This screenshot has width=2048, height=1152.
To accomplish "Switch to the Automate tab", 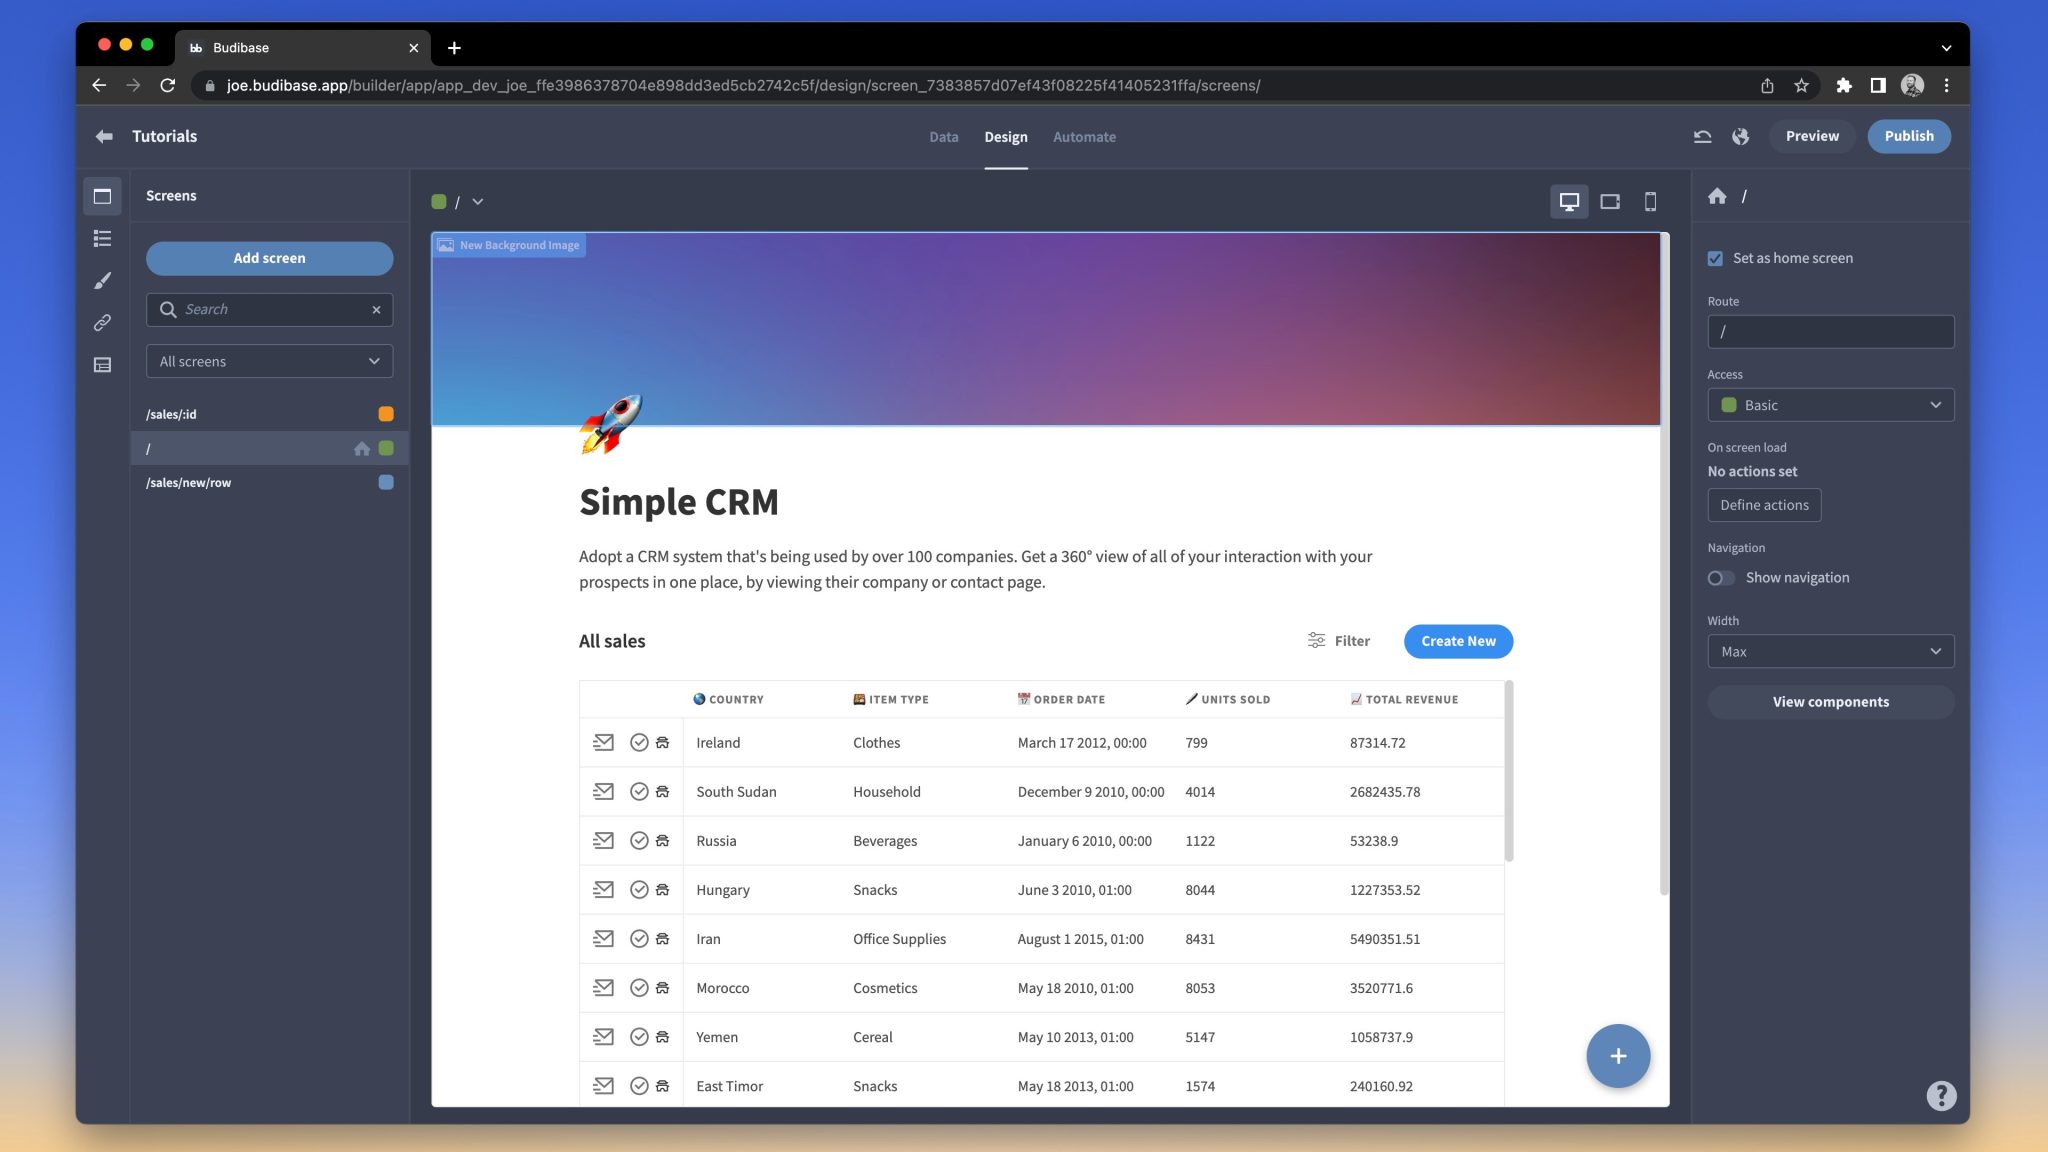I will [1084, 137].
